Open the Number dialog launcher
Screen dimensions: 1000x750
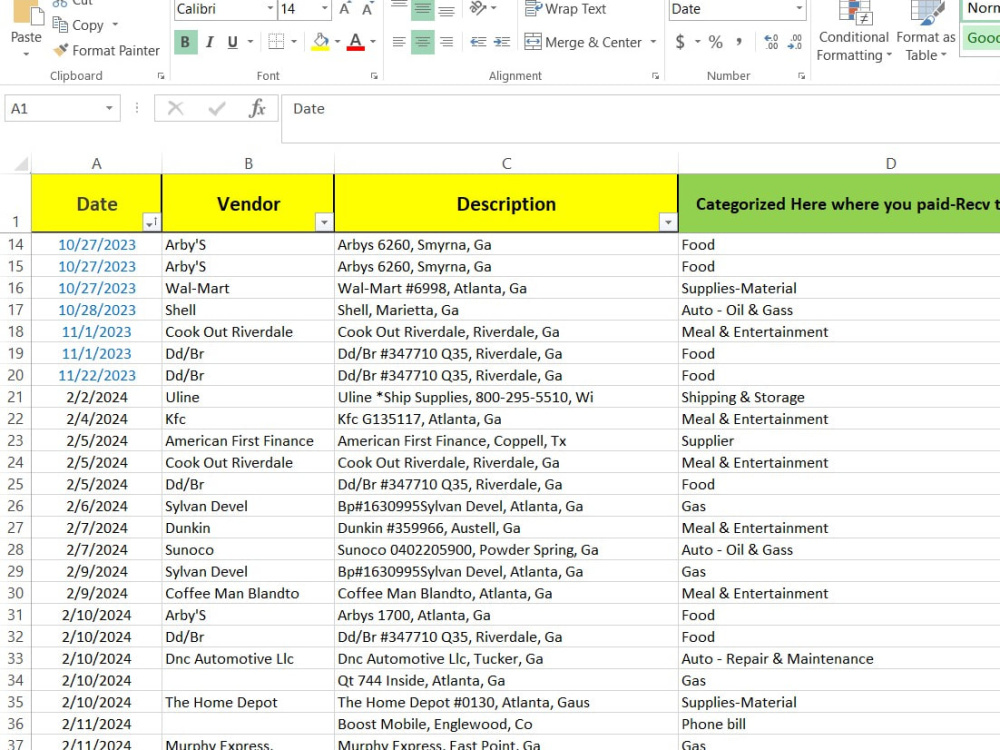tap(802, 76)
